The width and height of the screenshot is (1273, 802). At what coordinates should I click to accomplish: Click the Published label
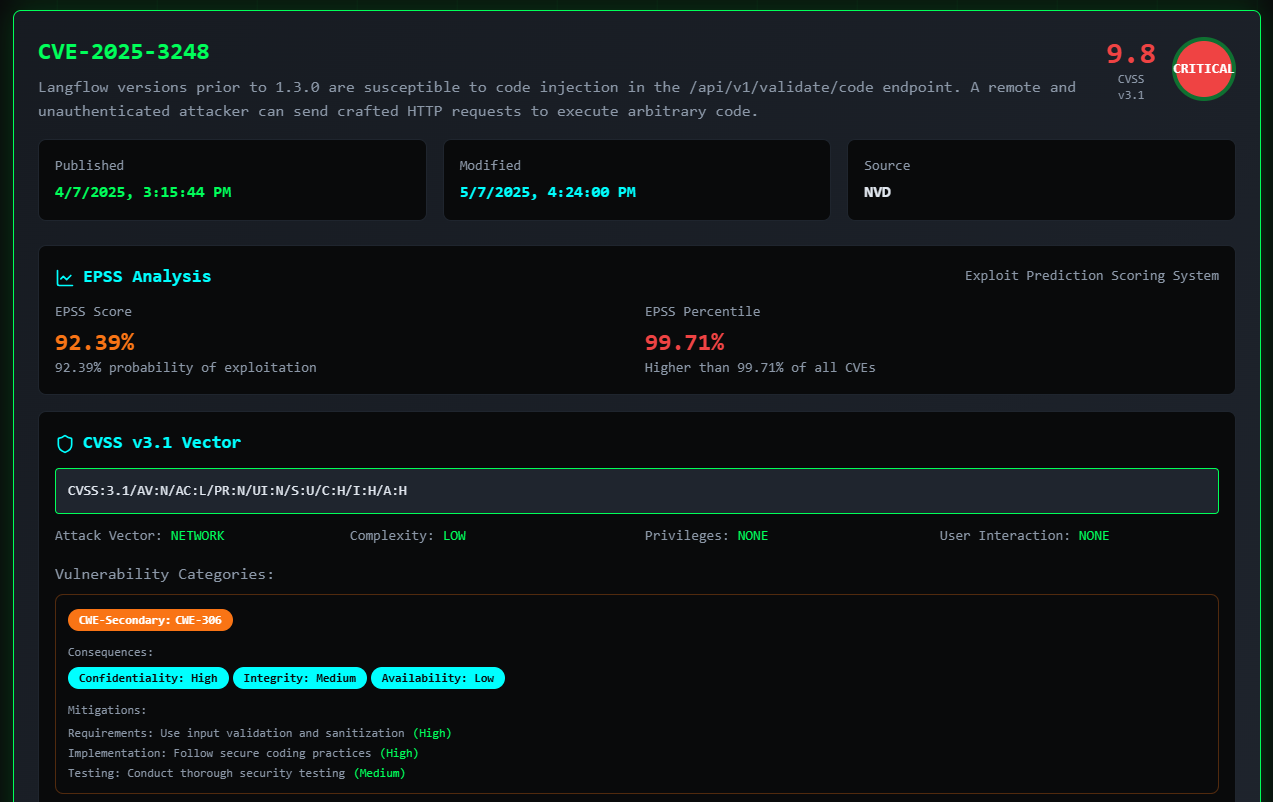(x=89, y=166)
